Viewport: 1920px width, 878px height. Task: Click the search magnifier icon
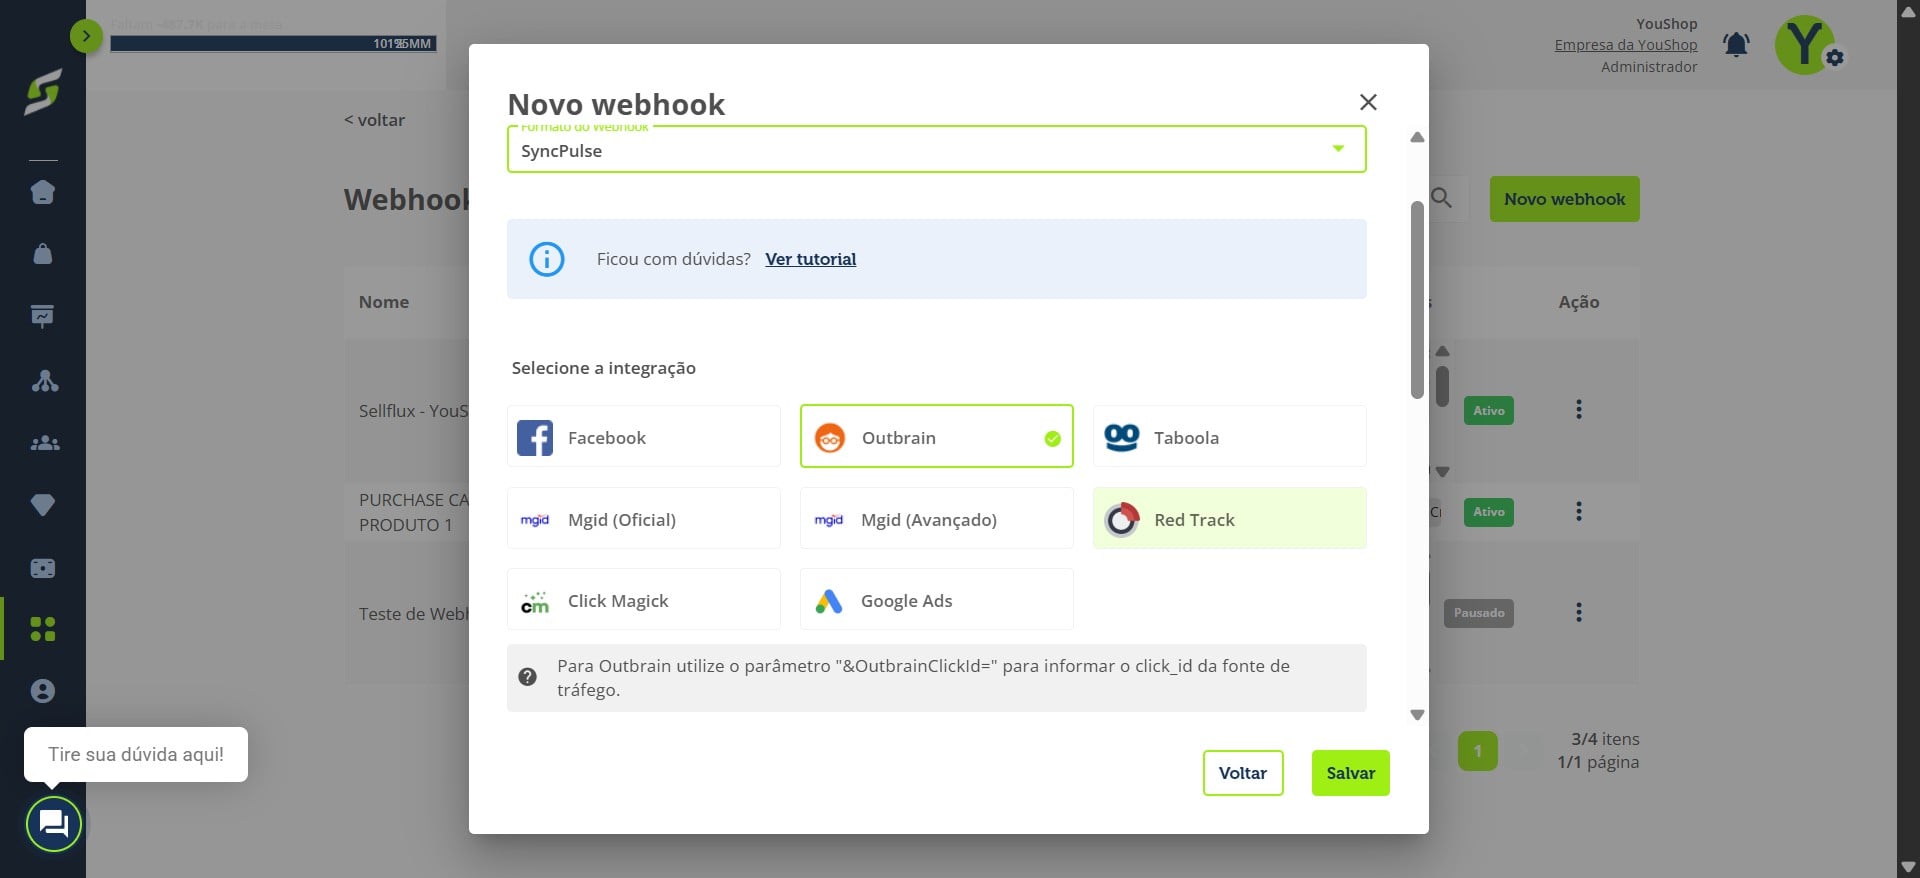tap(1441, 198)
